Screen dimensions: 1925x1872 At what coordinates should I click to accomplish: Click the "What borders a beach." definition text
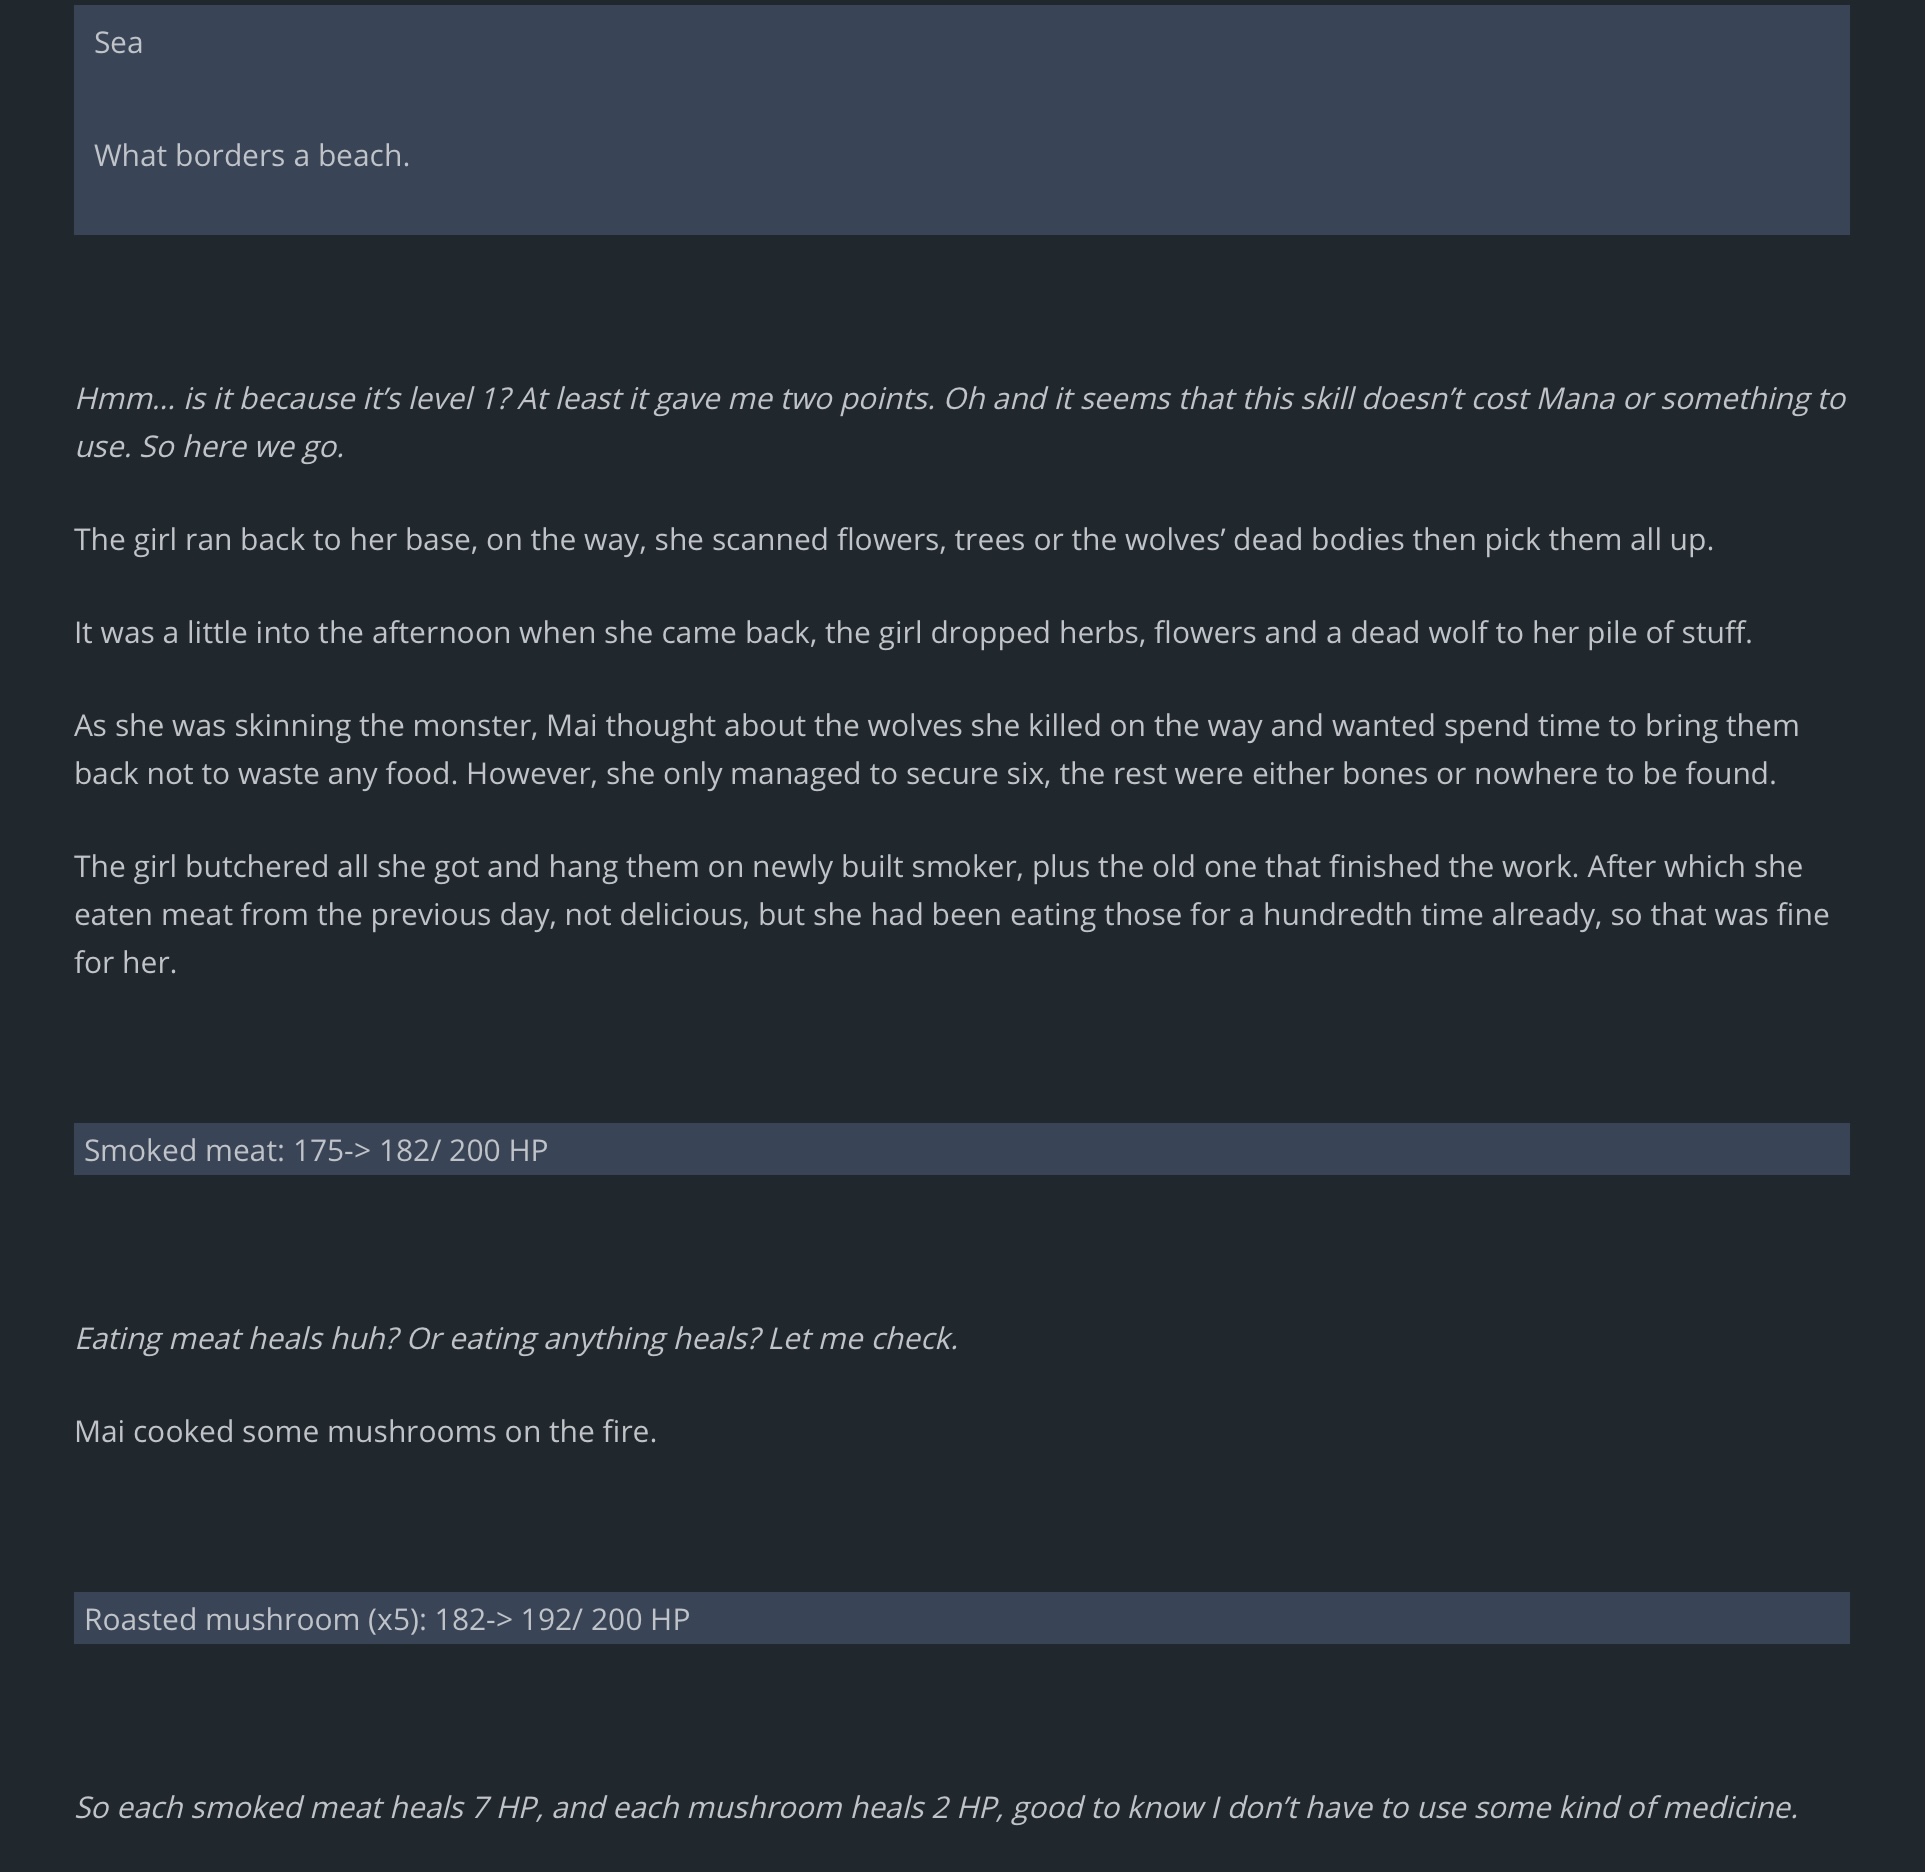click(x=251, y=156)
